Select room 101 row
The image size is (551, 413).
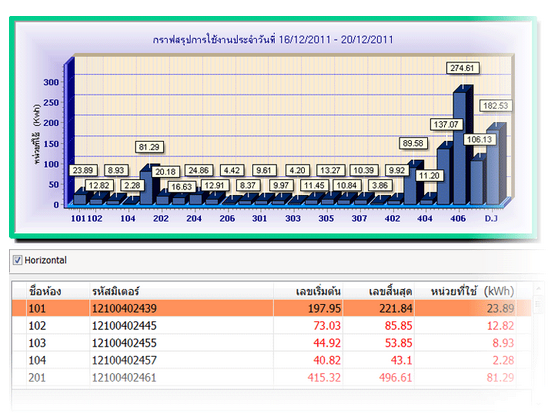pos(271,308)
